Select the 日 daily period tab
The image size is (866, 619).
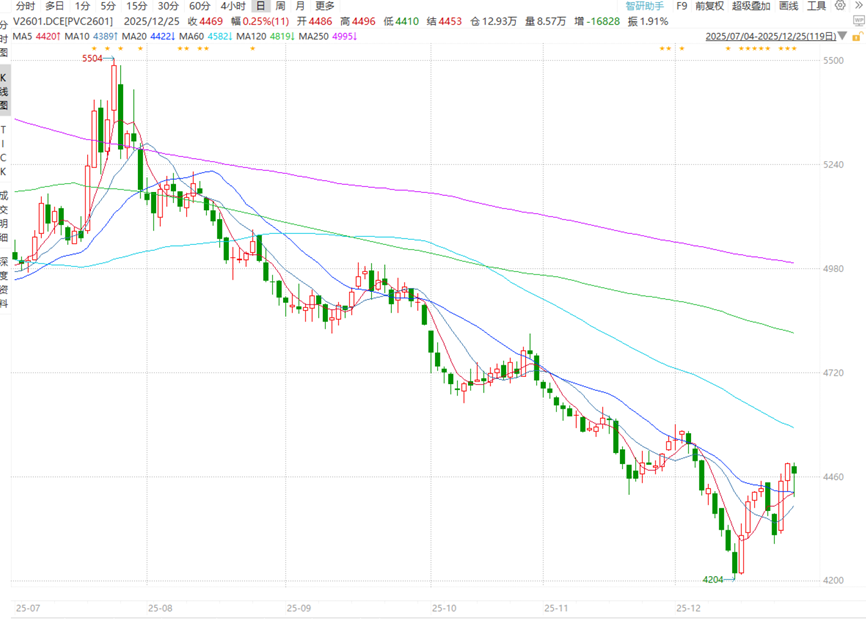[260, 6]
